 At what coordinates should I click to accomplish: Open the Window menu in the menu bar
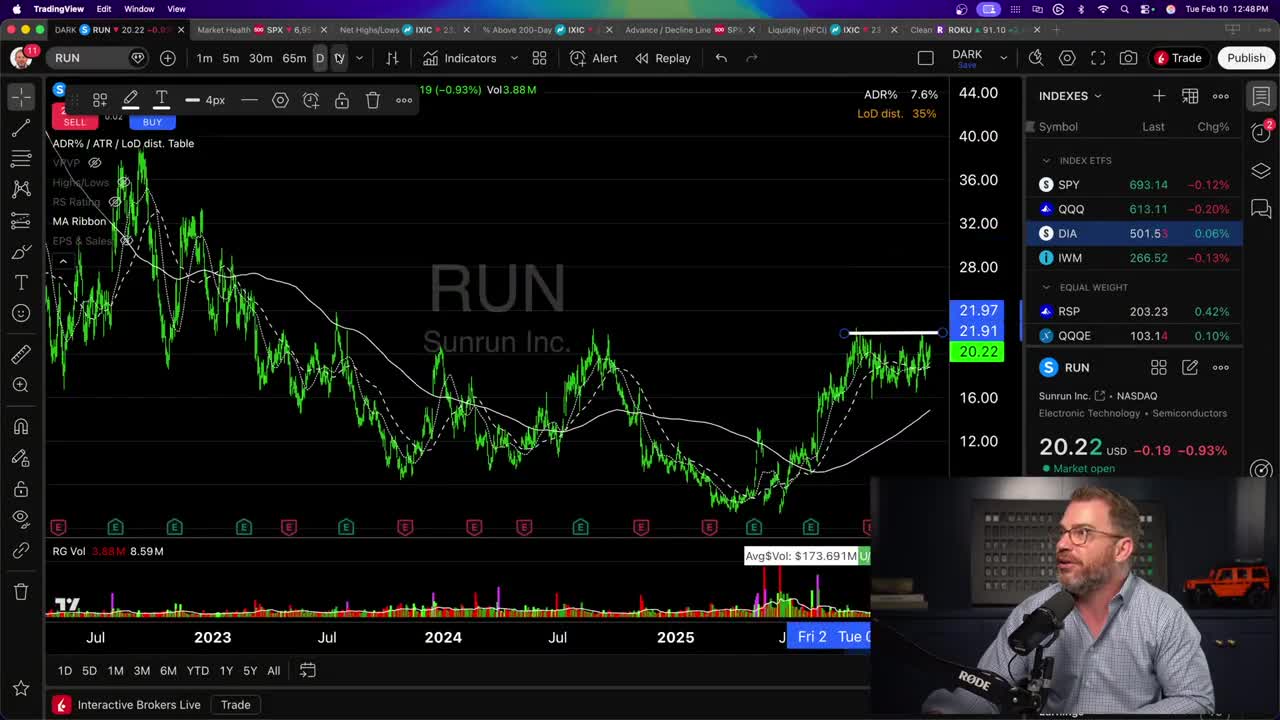pyautogui.click(x=139, y=7)
